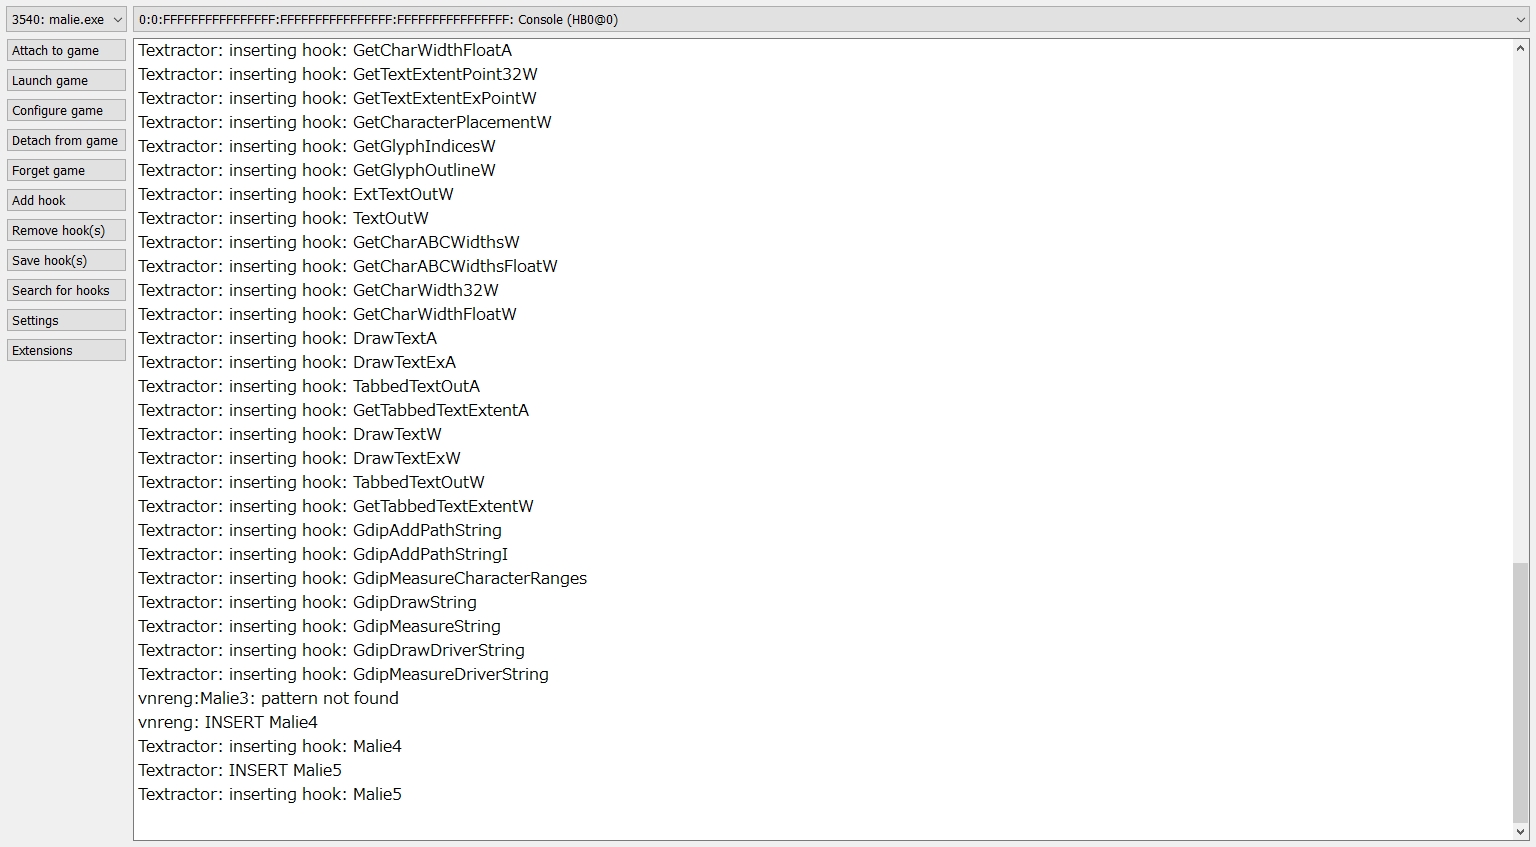
Task: Open Search for hooks
Action: pyautogui.click(x=66, y=290)
